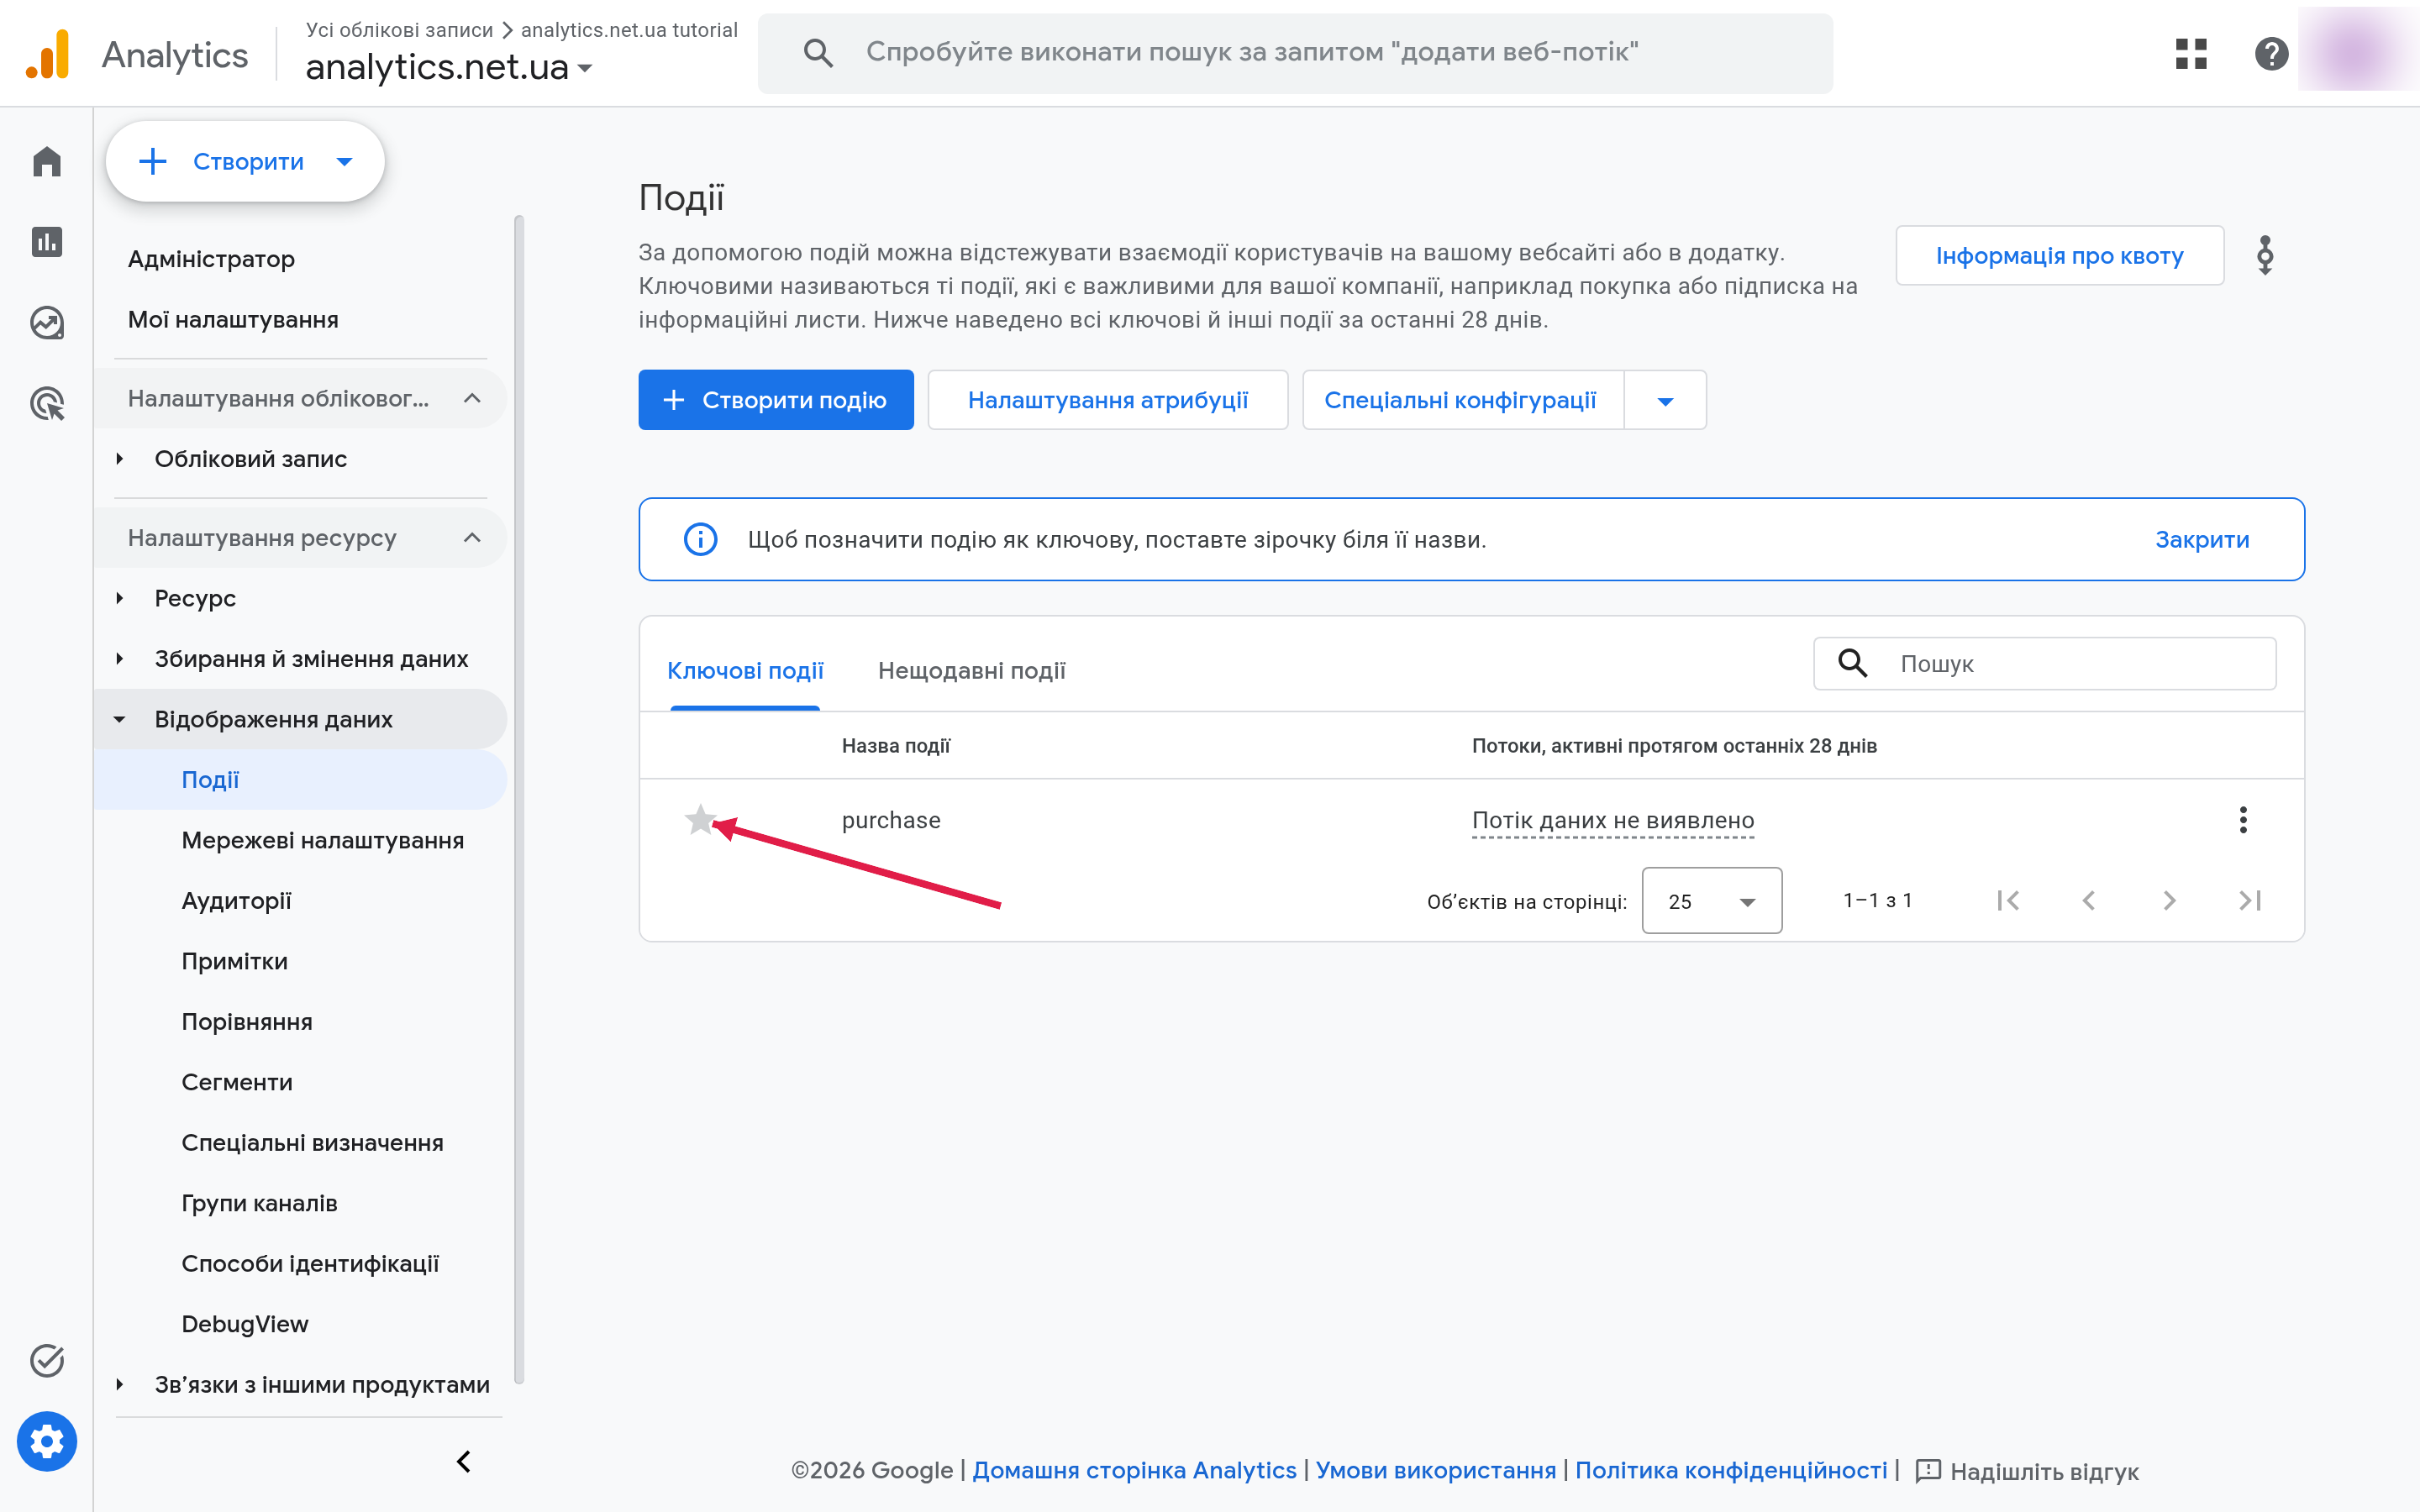Screen dimensions: 2420x1512
Task: Open Політика конфіденційності link
Action: [1731, 1470]
